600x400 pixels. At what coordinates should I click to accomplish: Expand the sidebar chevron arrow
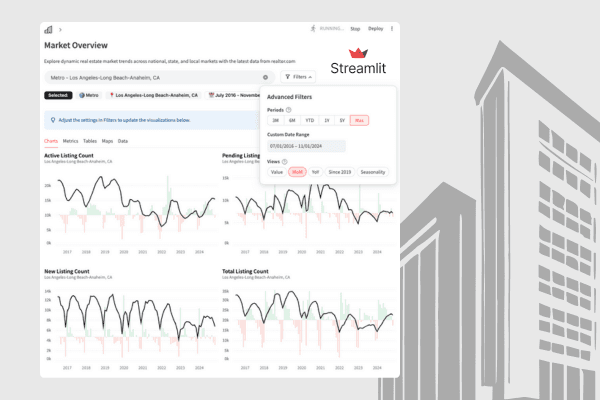point(60,29)
